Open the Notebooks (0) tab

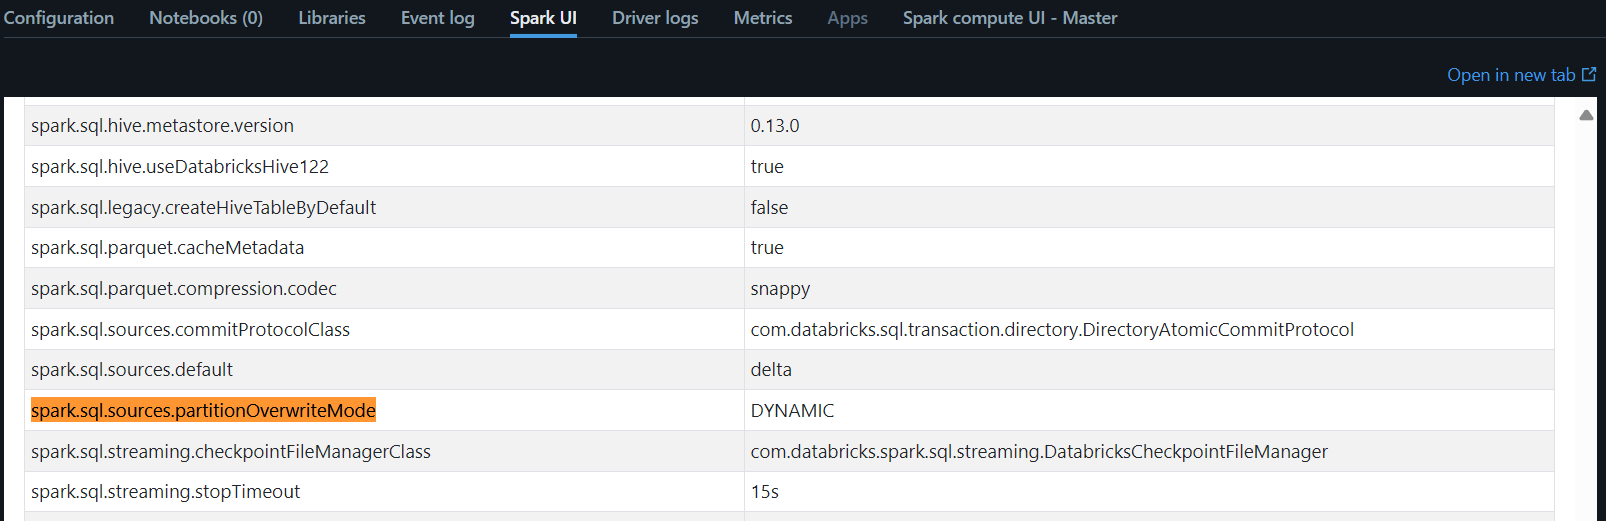click(x=206, y=18)
